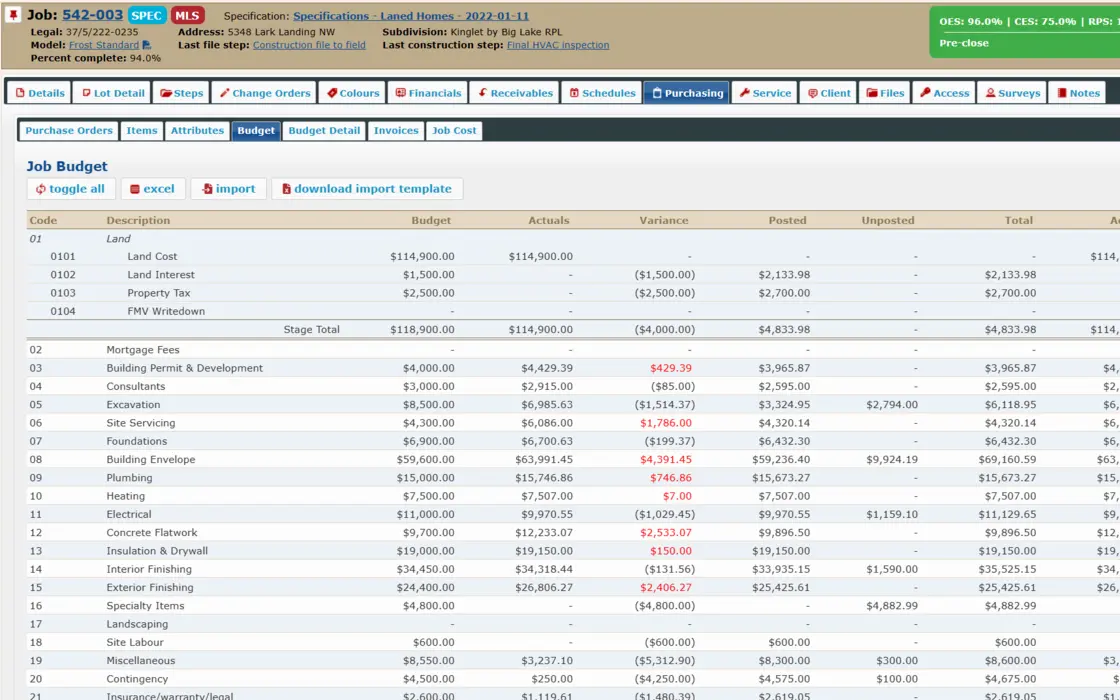Click the 14 Interior Finishing row label

pyautogui.click(x=149, y=569)
